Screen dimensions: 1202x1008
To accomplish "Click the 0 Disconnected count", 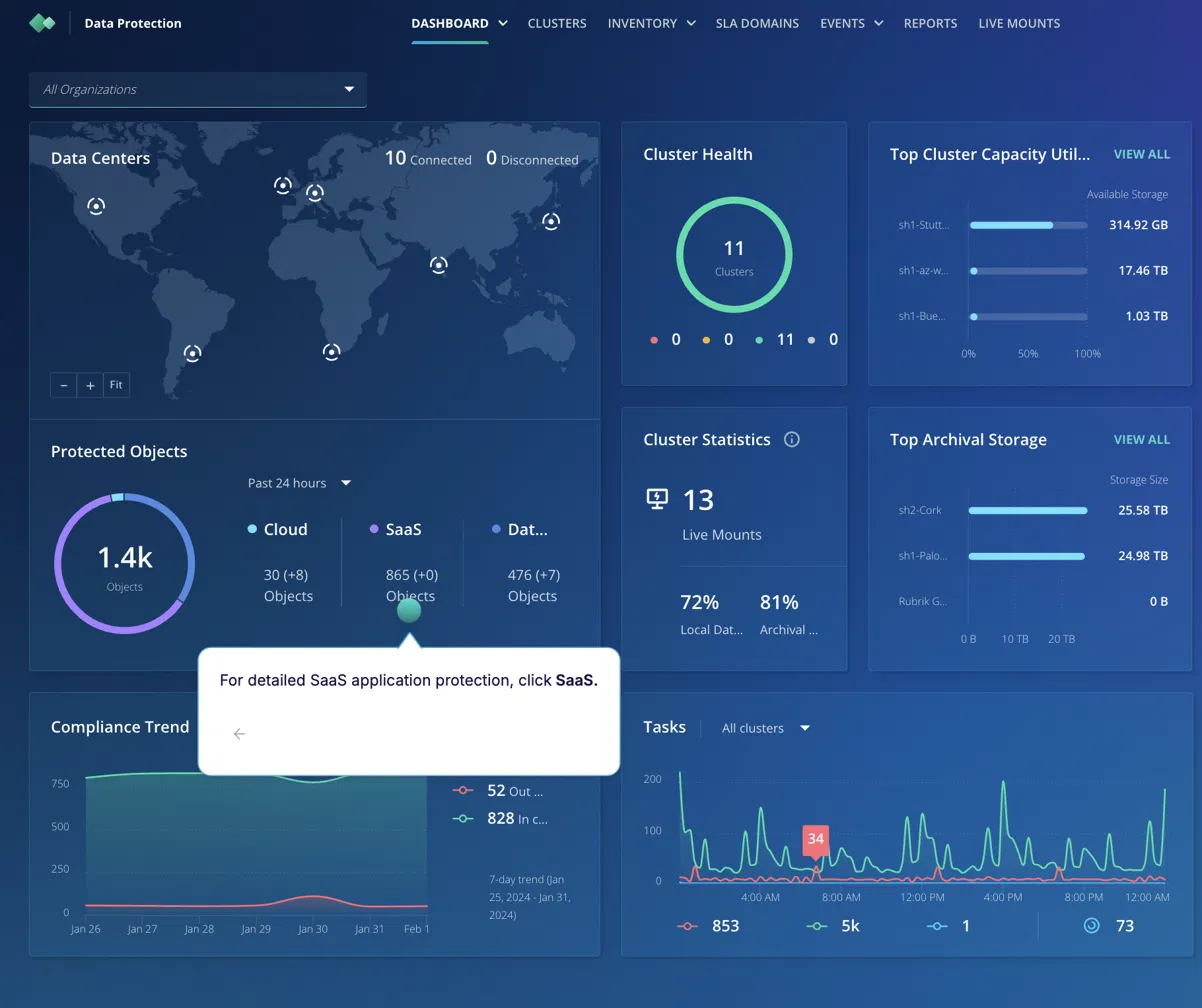I will tap(532, 158).
